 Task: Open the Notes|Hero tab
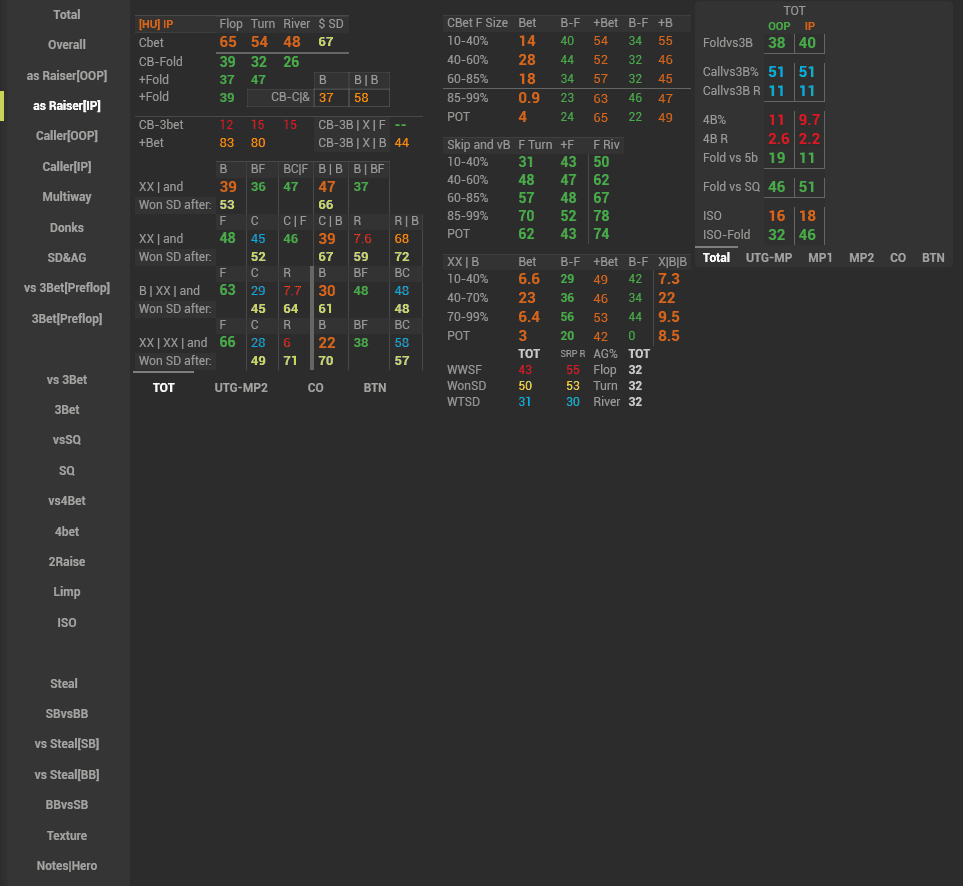point(66,866)
